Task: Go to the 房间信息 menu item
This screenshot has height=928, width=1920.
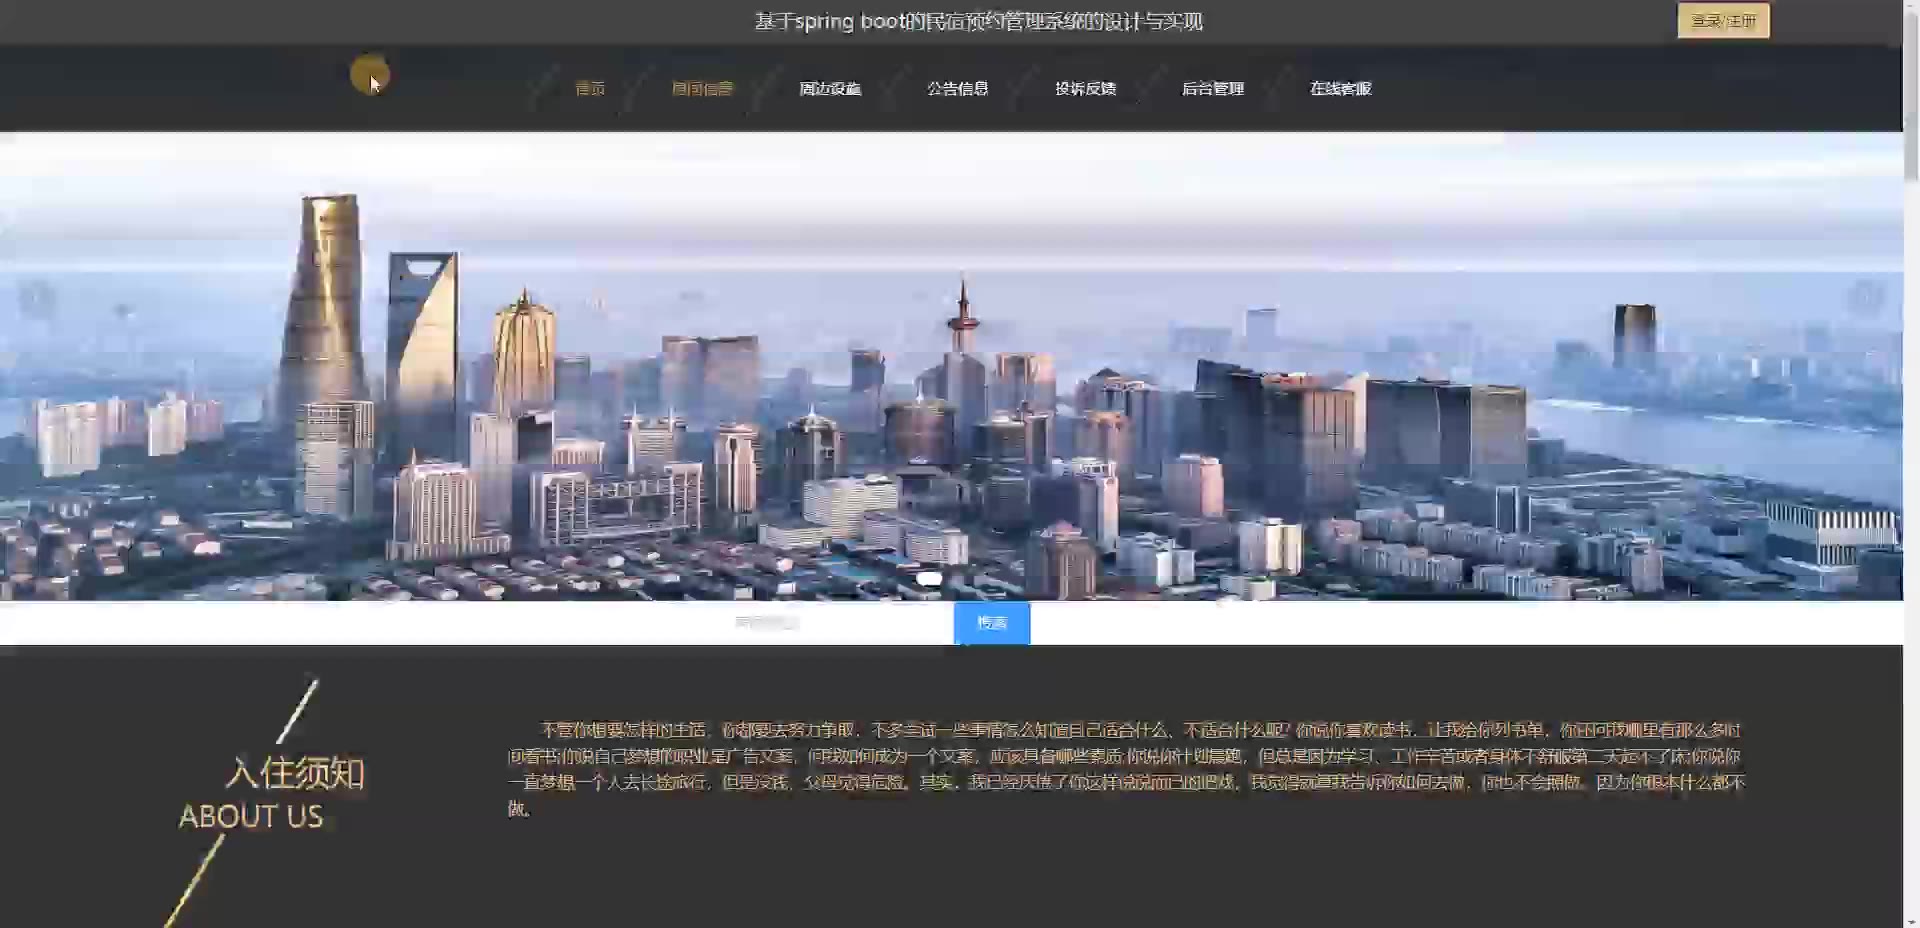Action: 702,89
